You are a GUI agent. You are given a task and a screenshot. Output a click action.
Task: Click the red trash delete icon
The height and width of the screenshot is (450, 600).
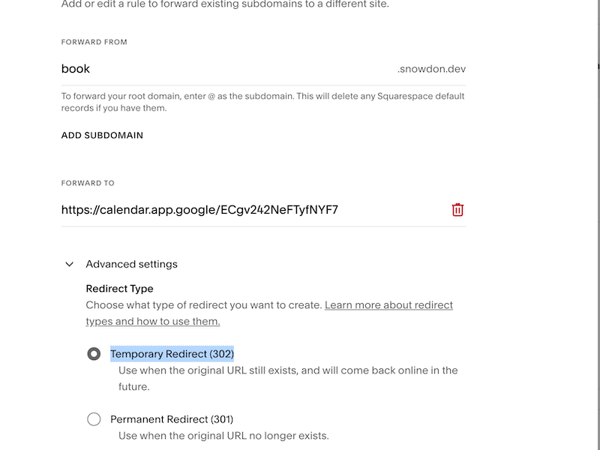tap(457, 210)
